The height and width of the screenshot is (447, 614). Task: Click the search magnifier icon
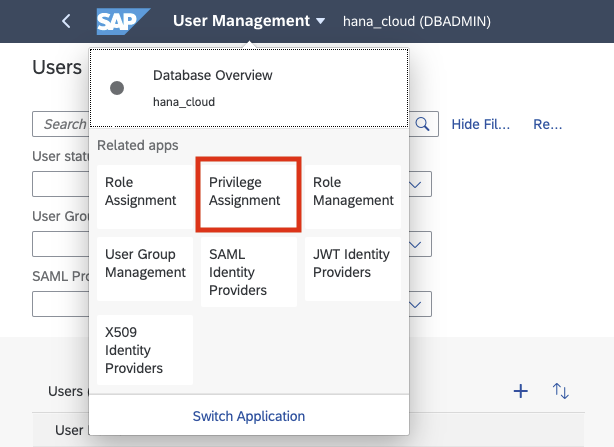423,124
